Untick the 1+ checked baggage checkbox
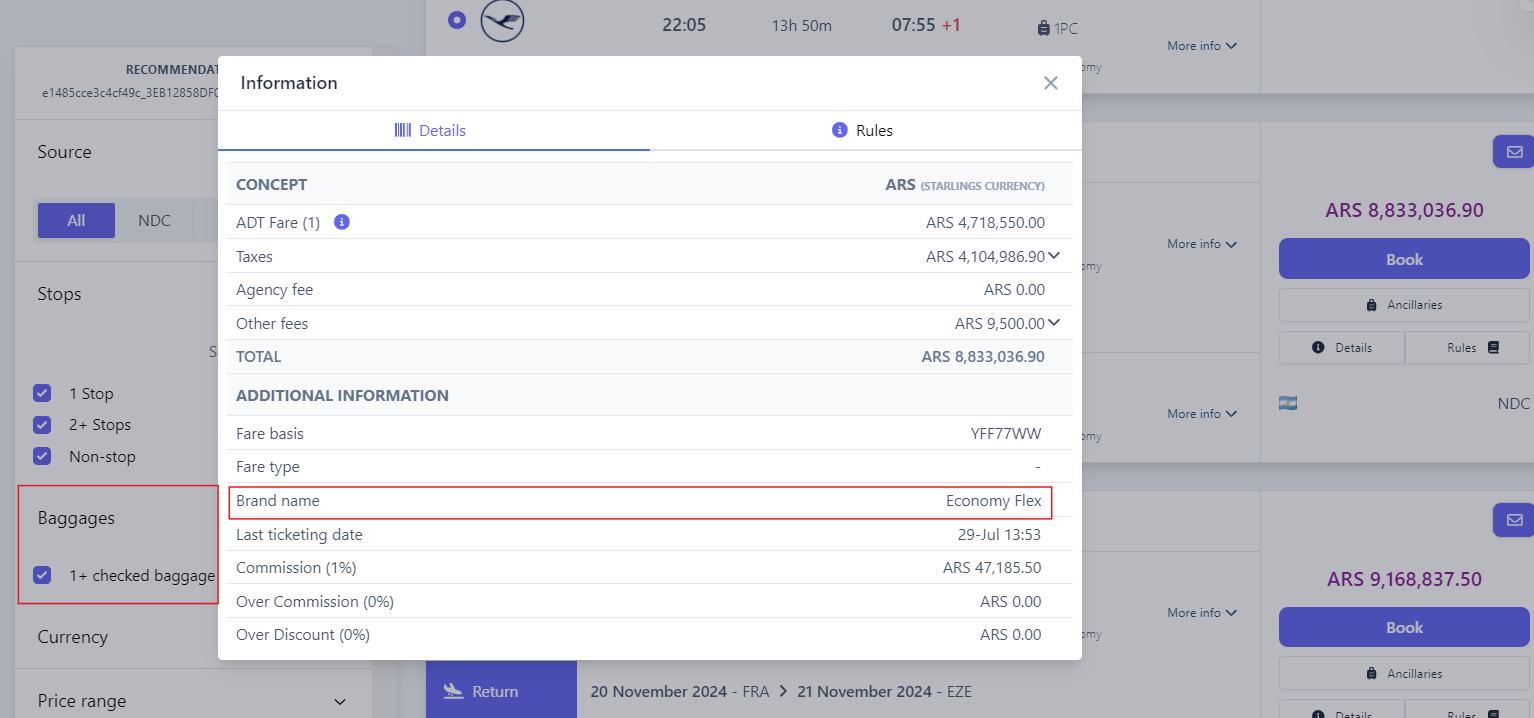Image resolution: width=1534 pixels, height=718 pixels. point(42,575)
